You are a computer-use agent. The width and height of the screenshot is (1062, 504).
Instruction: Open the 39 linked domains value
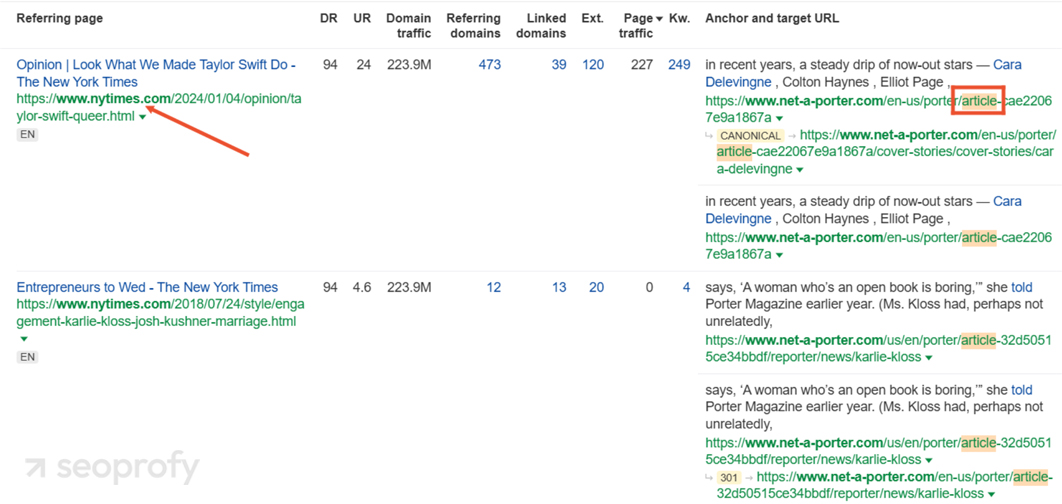coord(559,65)
